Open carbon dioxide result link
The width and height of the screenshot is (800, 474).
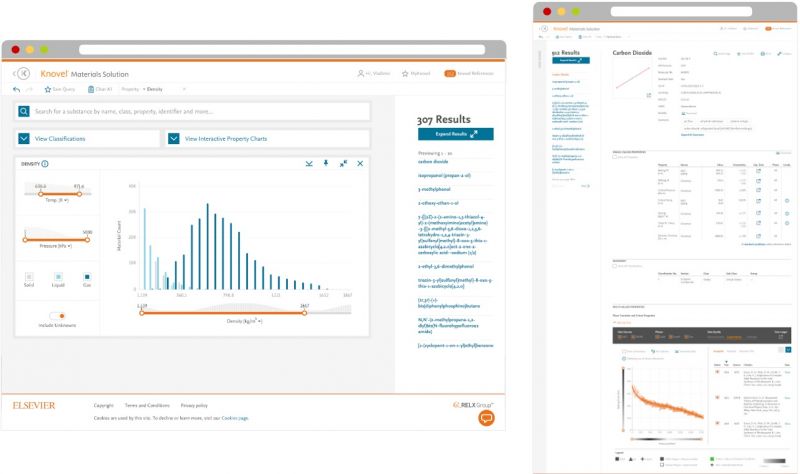click(x=433, y=162)
